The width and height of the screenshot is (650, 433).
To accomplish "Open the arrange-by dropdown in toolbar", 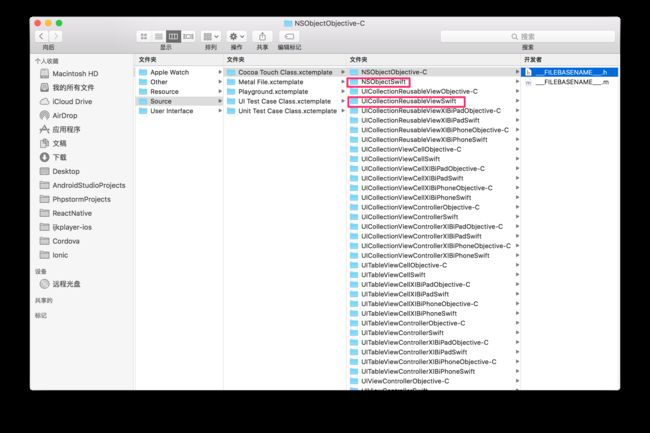I will [x=211, y=36].
